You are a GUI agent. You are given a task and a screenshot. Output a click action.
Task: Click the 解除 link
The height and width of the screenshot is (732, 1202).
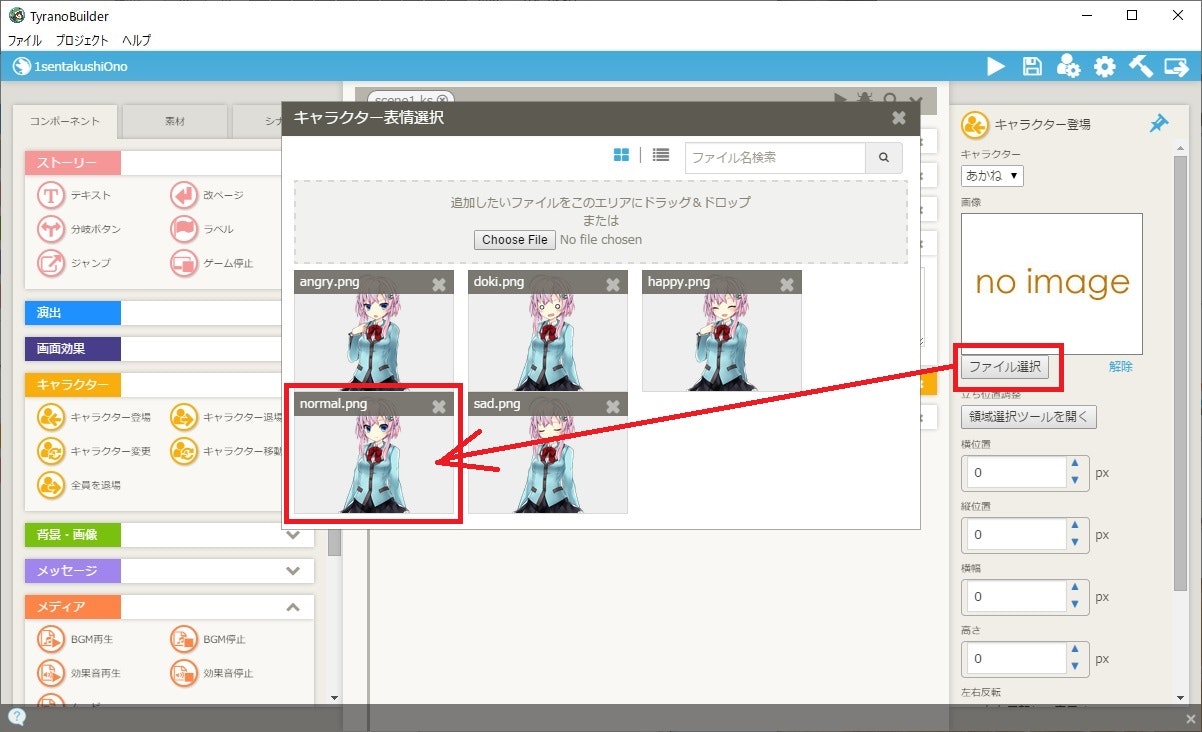click(x=1121, y=367)
